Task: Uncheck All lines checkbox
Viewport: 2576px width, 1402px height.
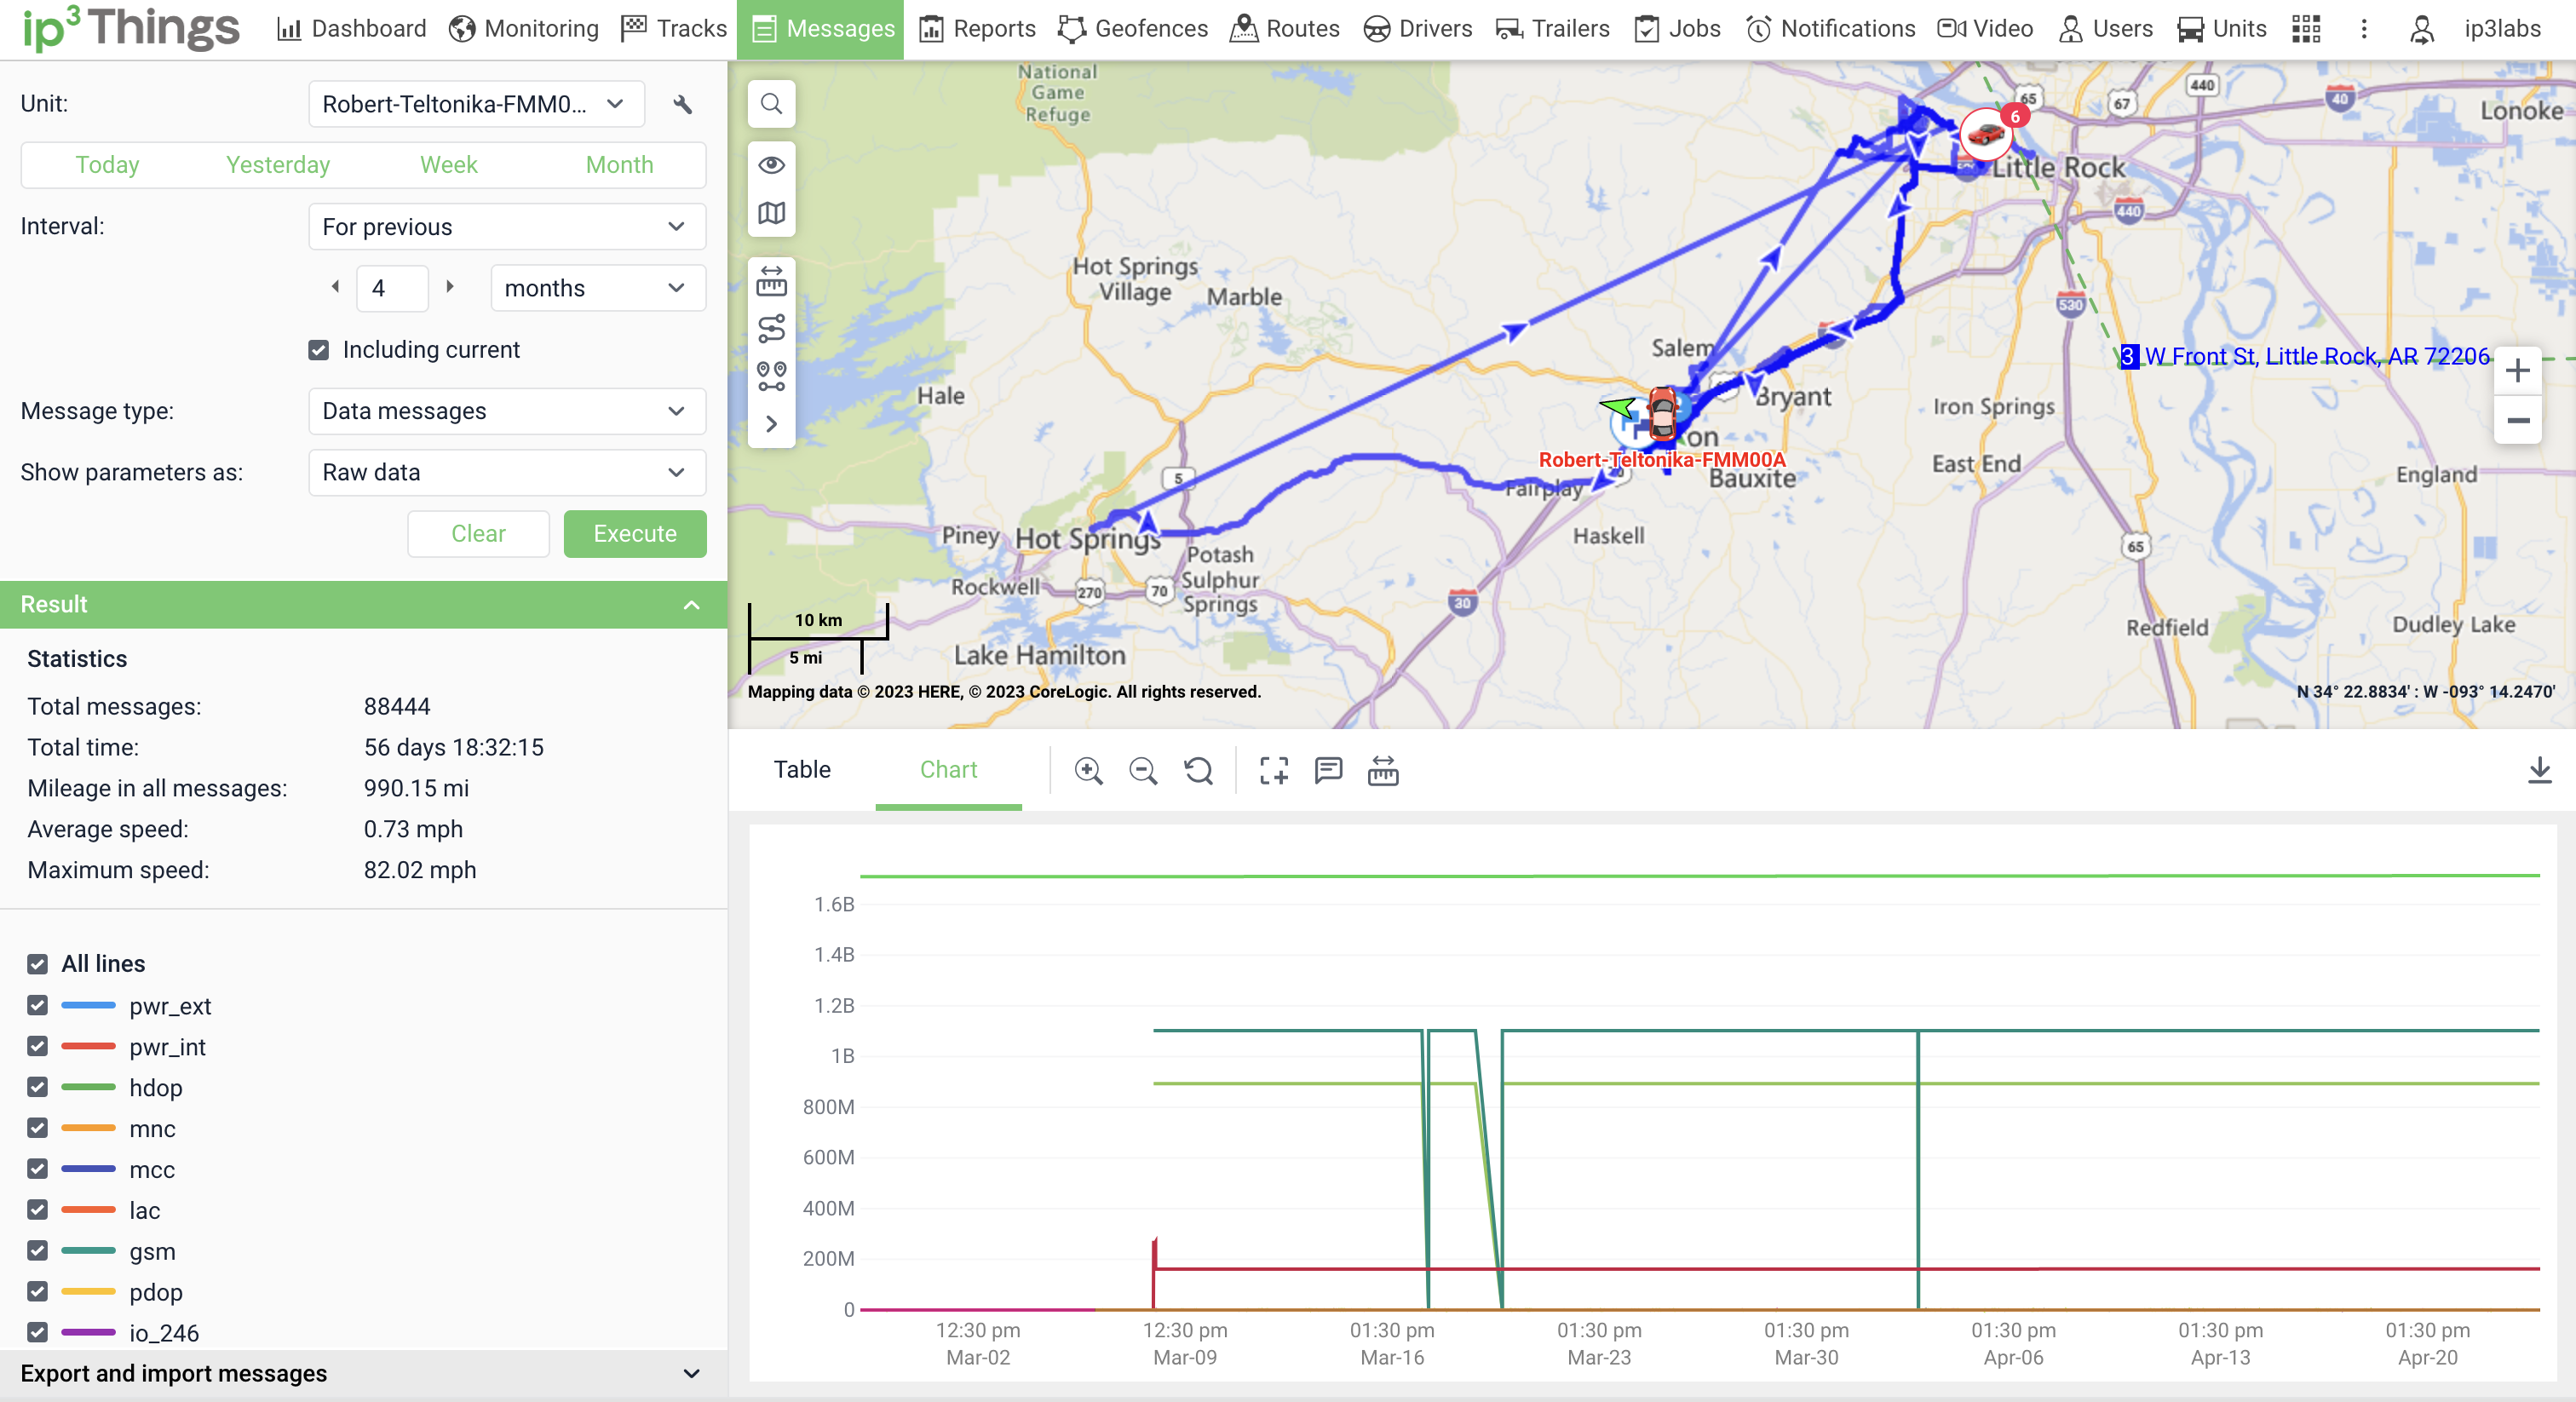Action: tap(38, 964)
